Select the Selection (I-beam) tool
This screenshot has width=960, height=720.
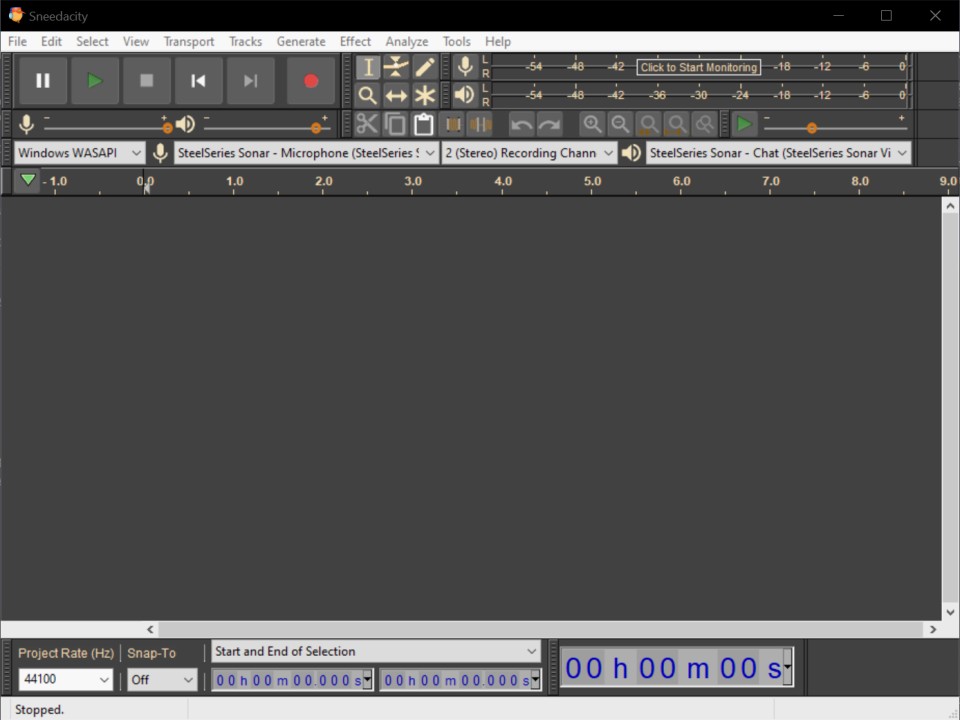[x=368, y=67]
